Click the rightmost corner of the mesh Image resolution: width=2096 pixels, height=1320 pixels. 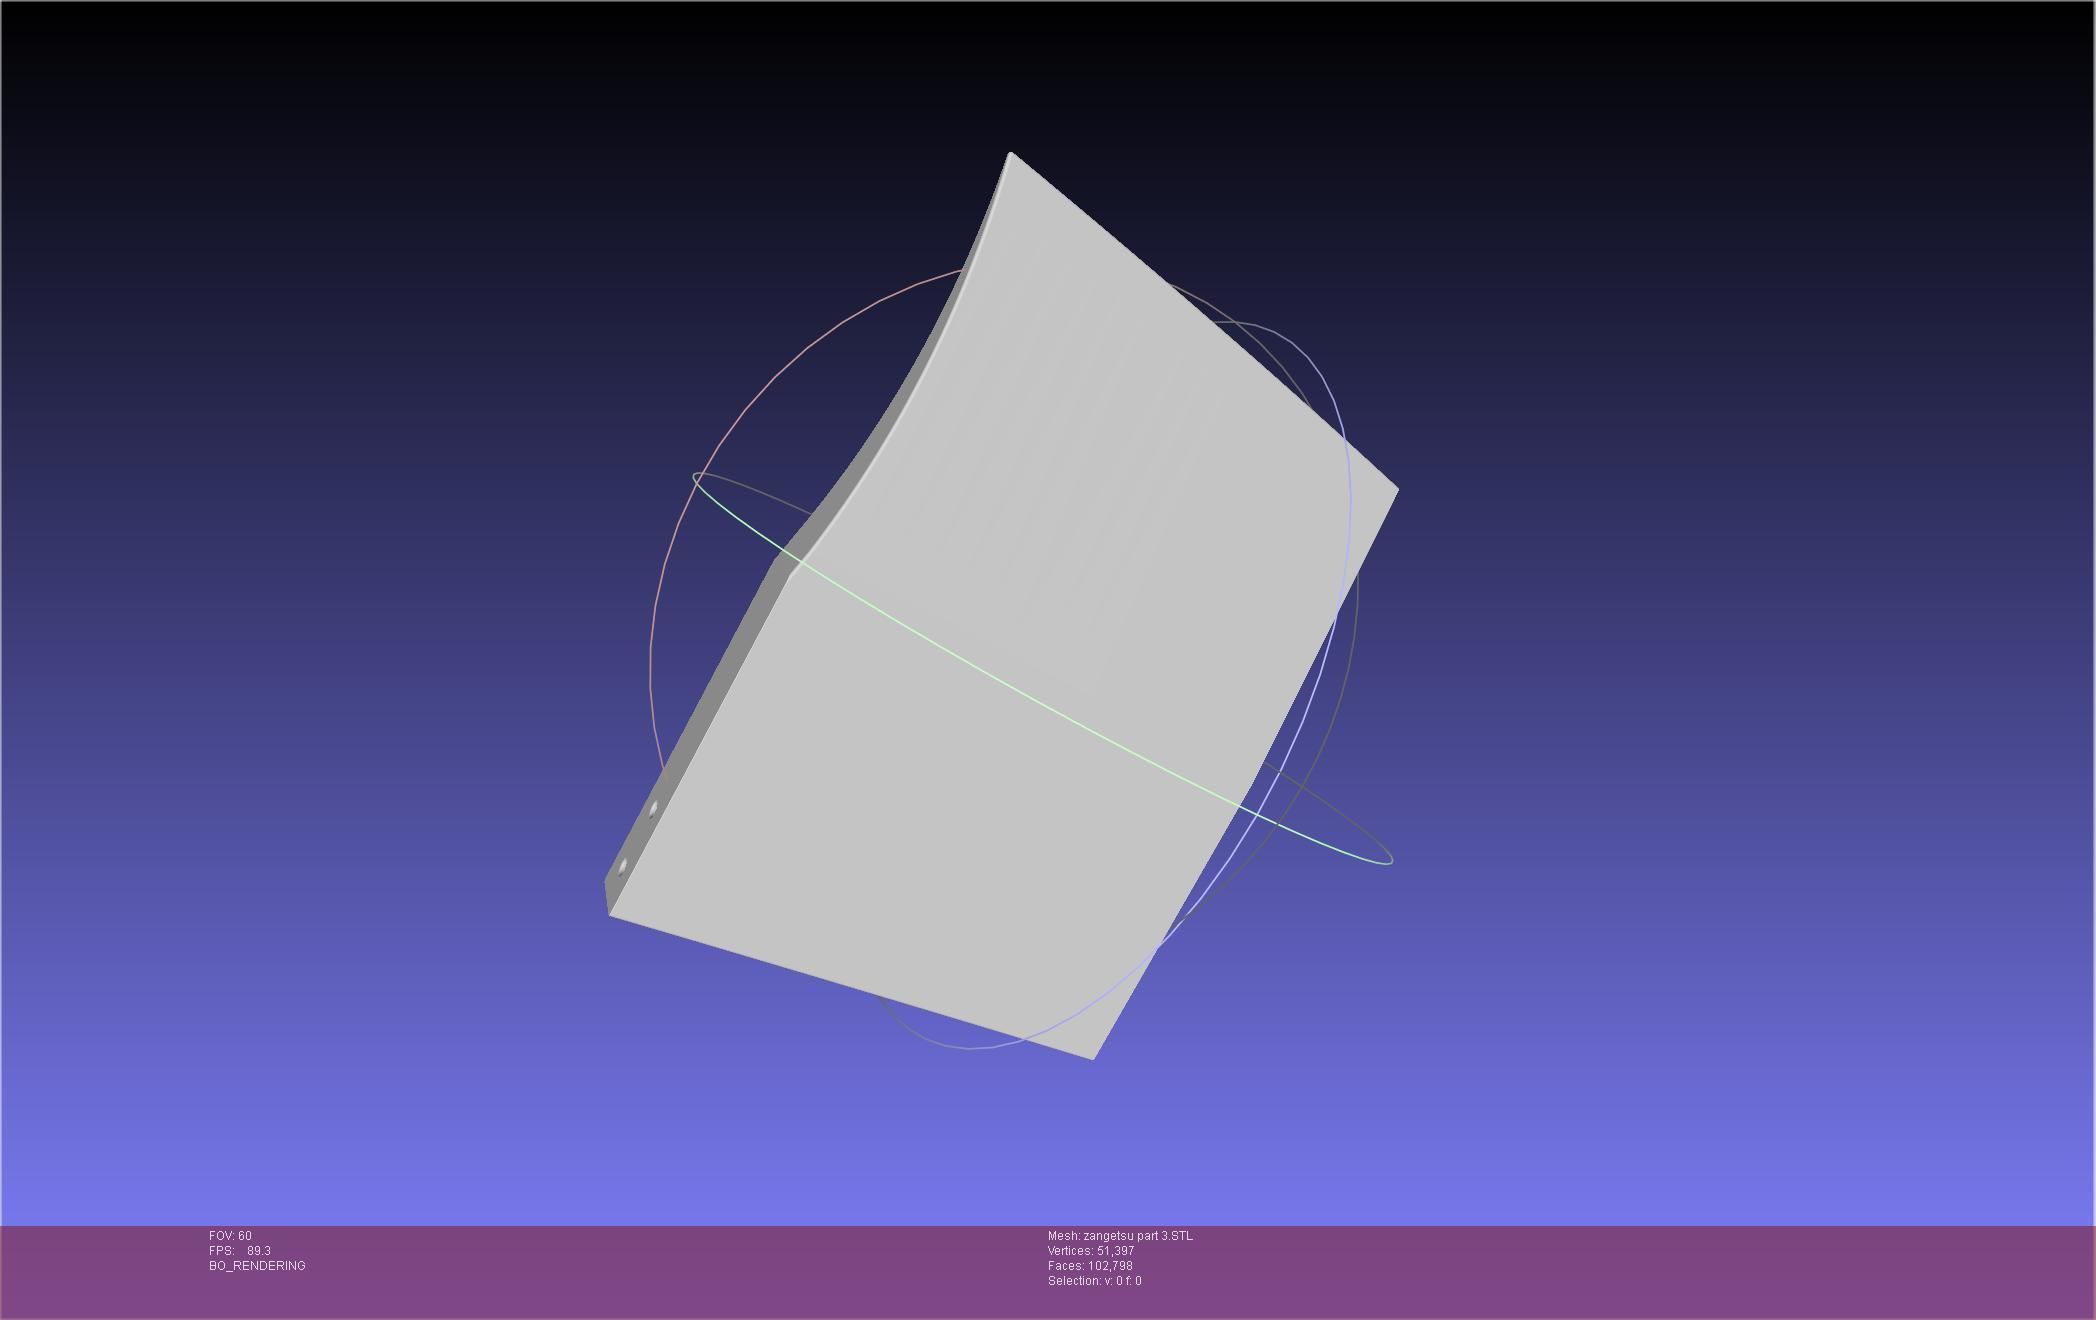(x=1396, y=489)
